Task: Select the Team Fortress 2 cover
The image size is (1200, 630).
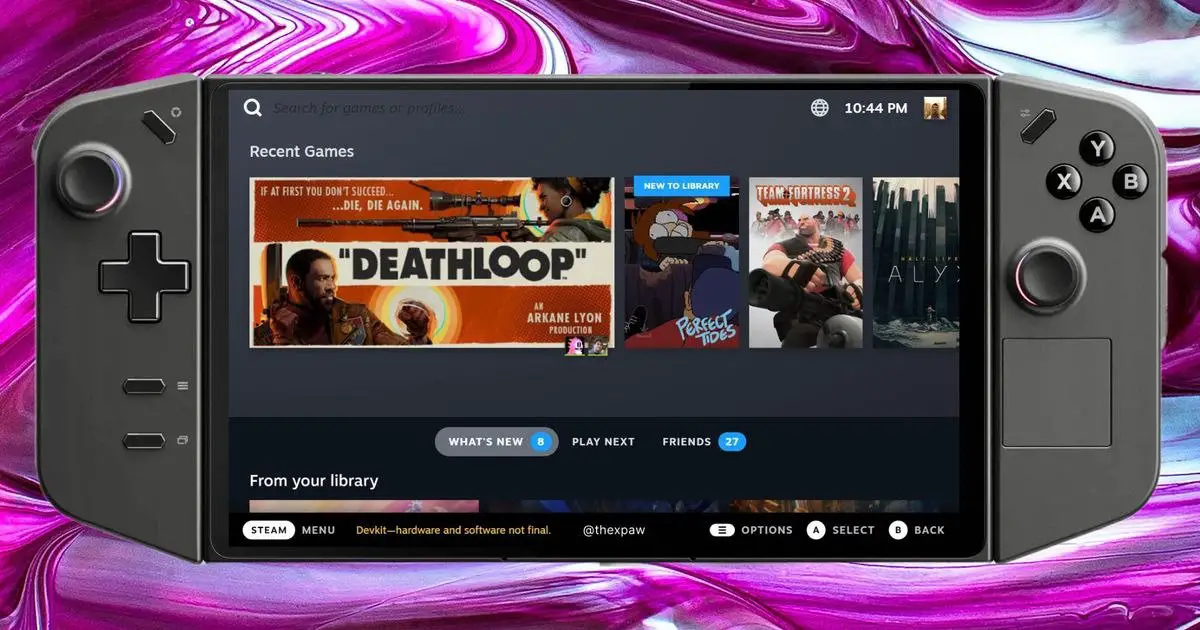Action: coord(806,263)
